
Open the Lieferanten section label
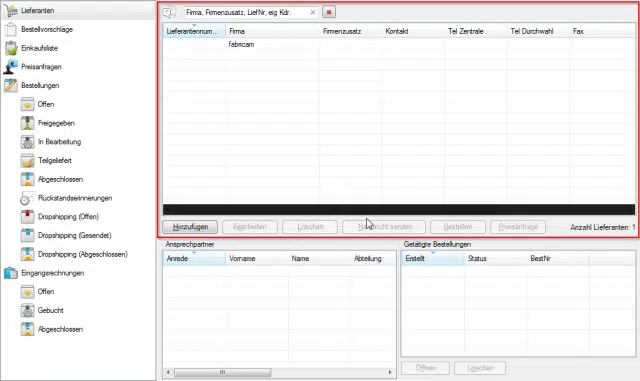tap(38, 11)
